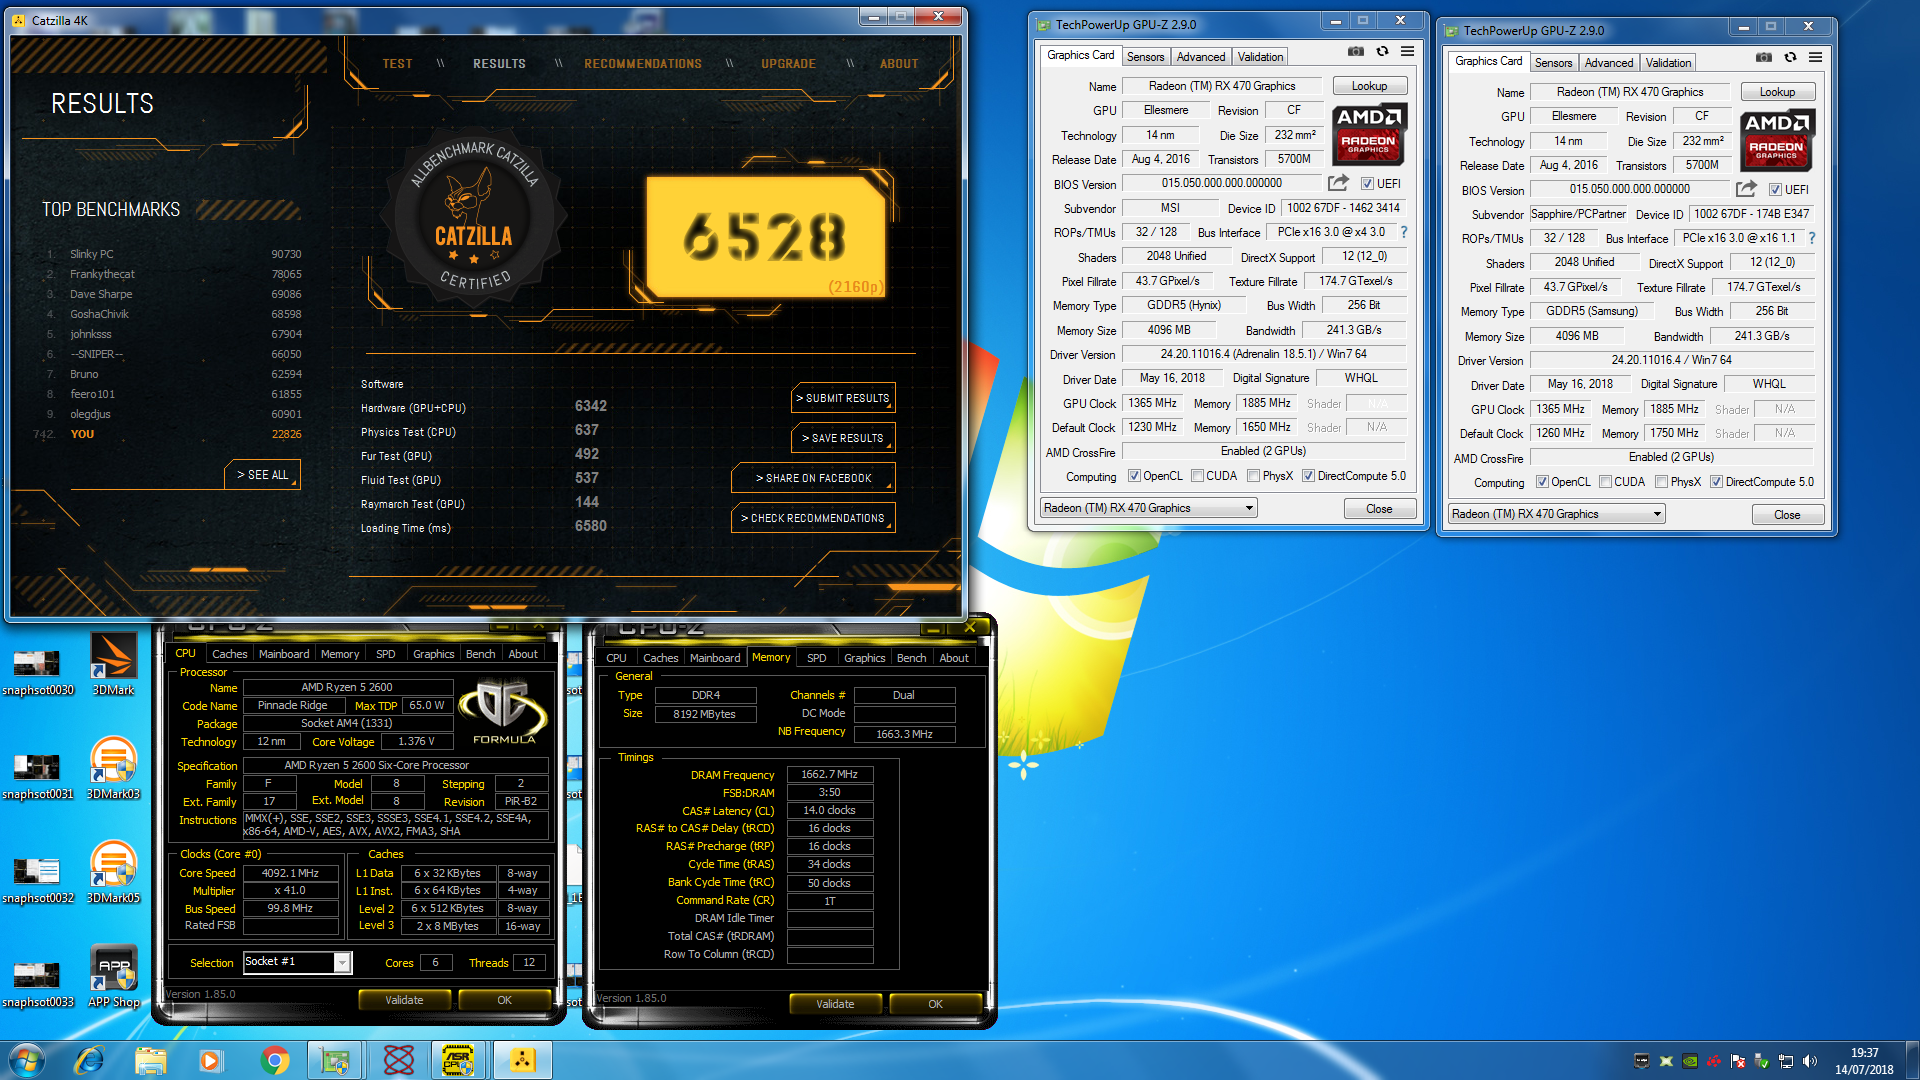Open Mainboard tab in left CPU-Z window
The image size is (1920, 1080).
click(284, 654)
